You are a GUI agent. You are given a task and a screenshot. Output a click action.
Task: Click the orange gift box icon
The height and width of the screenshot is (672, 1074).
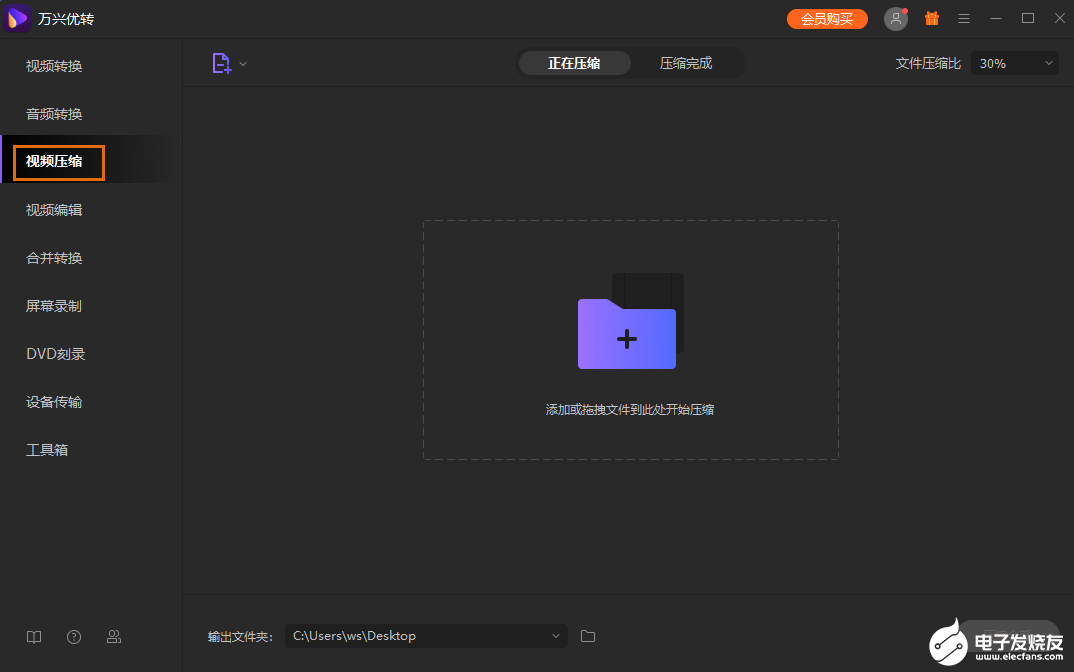pyautogui.click(x=932, y=18)
